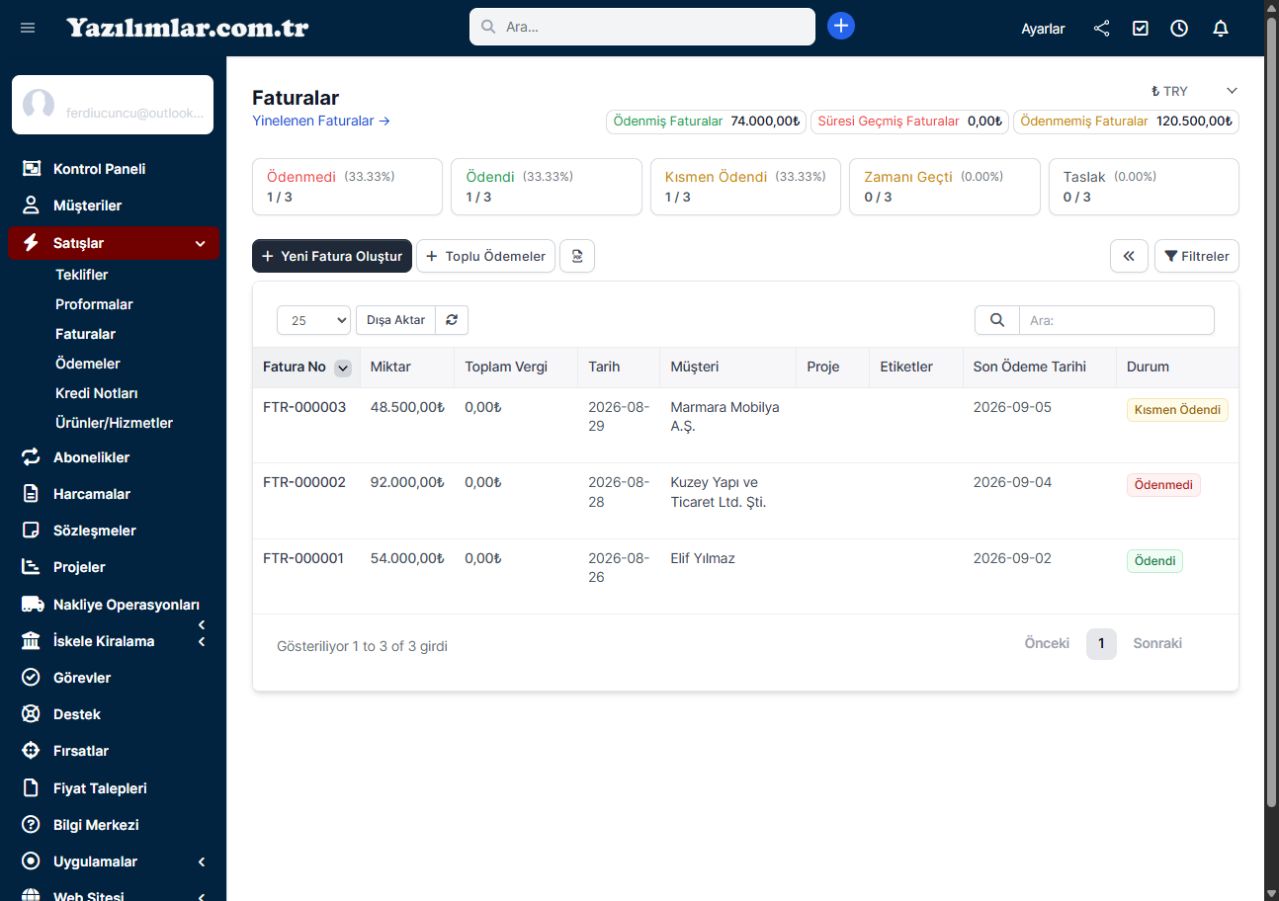Open Teklifler in the Satışlar submenu
The image size is (1279, 901).
pyautogui.click(x=82, y=274)
